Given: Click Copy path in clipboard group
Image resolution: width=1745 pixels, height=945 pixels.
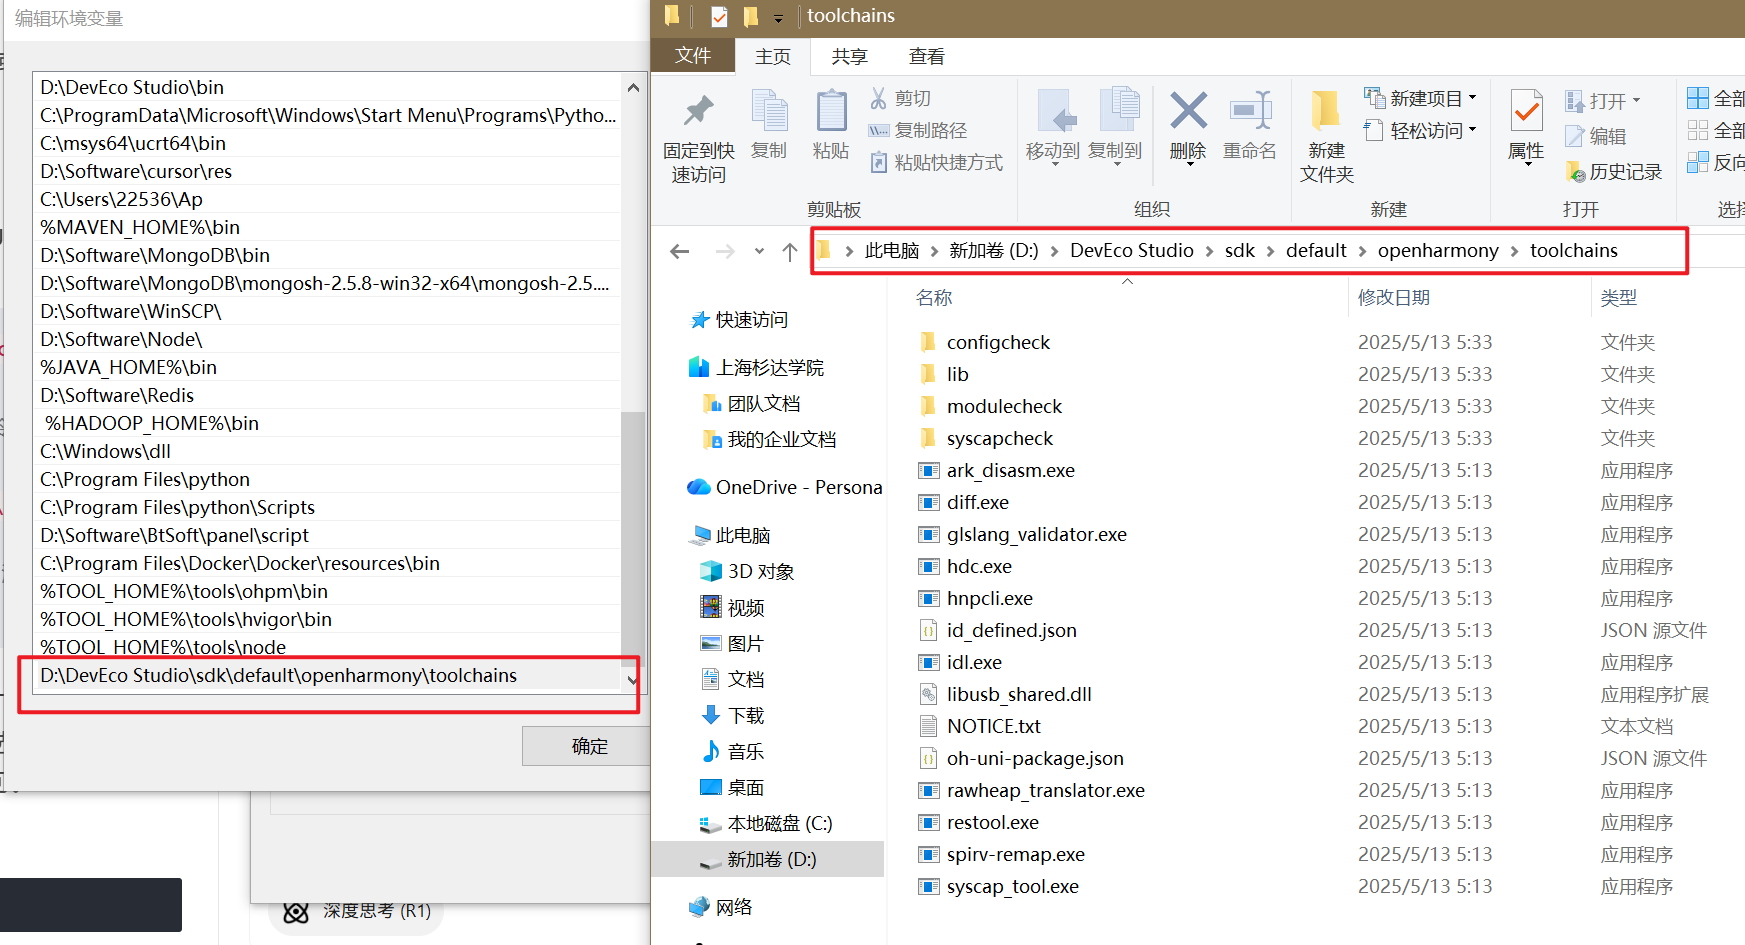Looking at the screenshot, I should (x=918, y=130).
